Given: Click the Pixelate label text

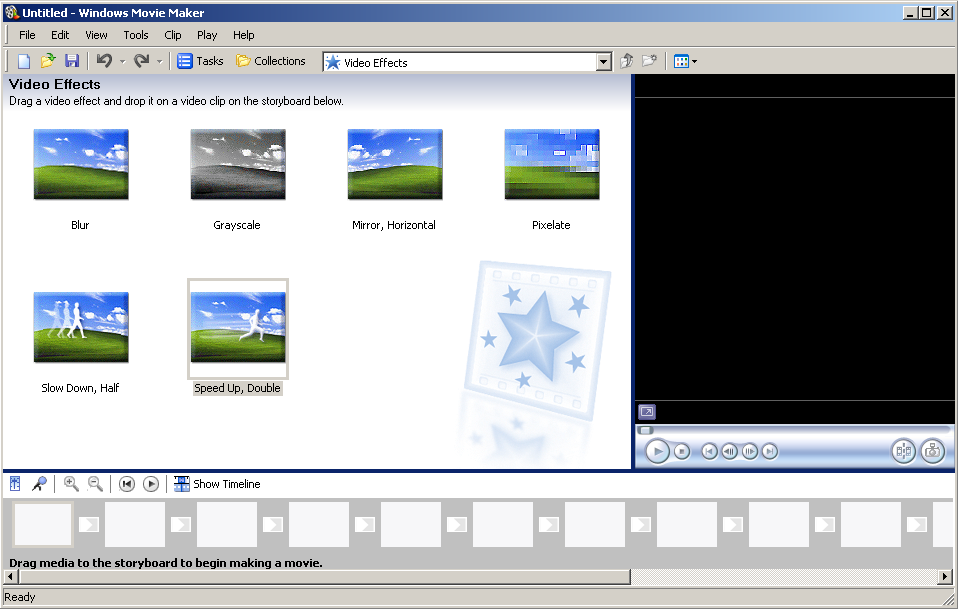Looking at the screenshot, I should pyautogui.click(x=551, y=225).
